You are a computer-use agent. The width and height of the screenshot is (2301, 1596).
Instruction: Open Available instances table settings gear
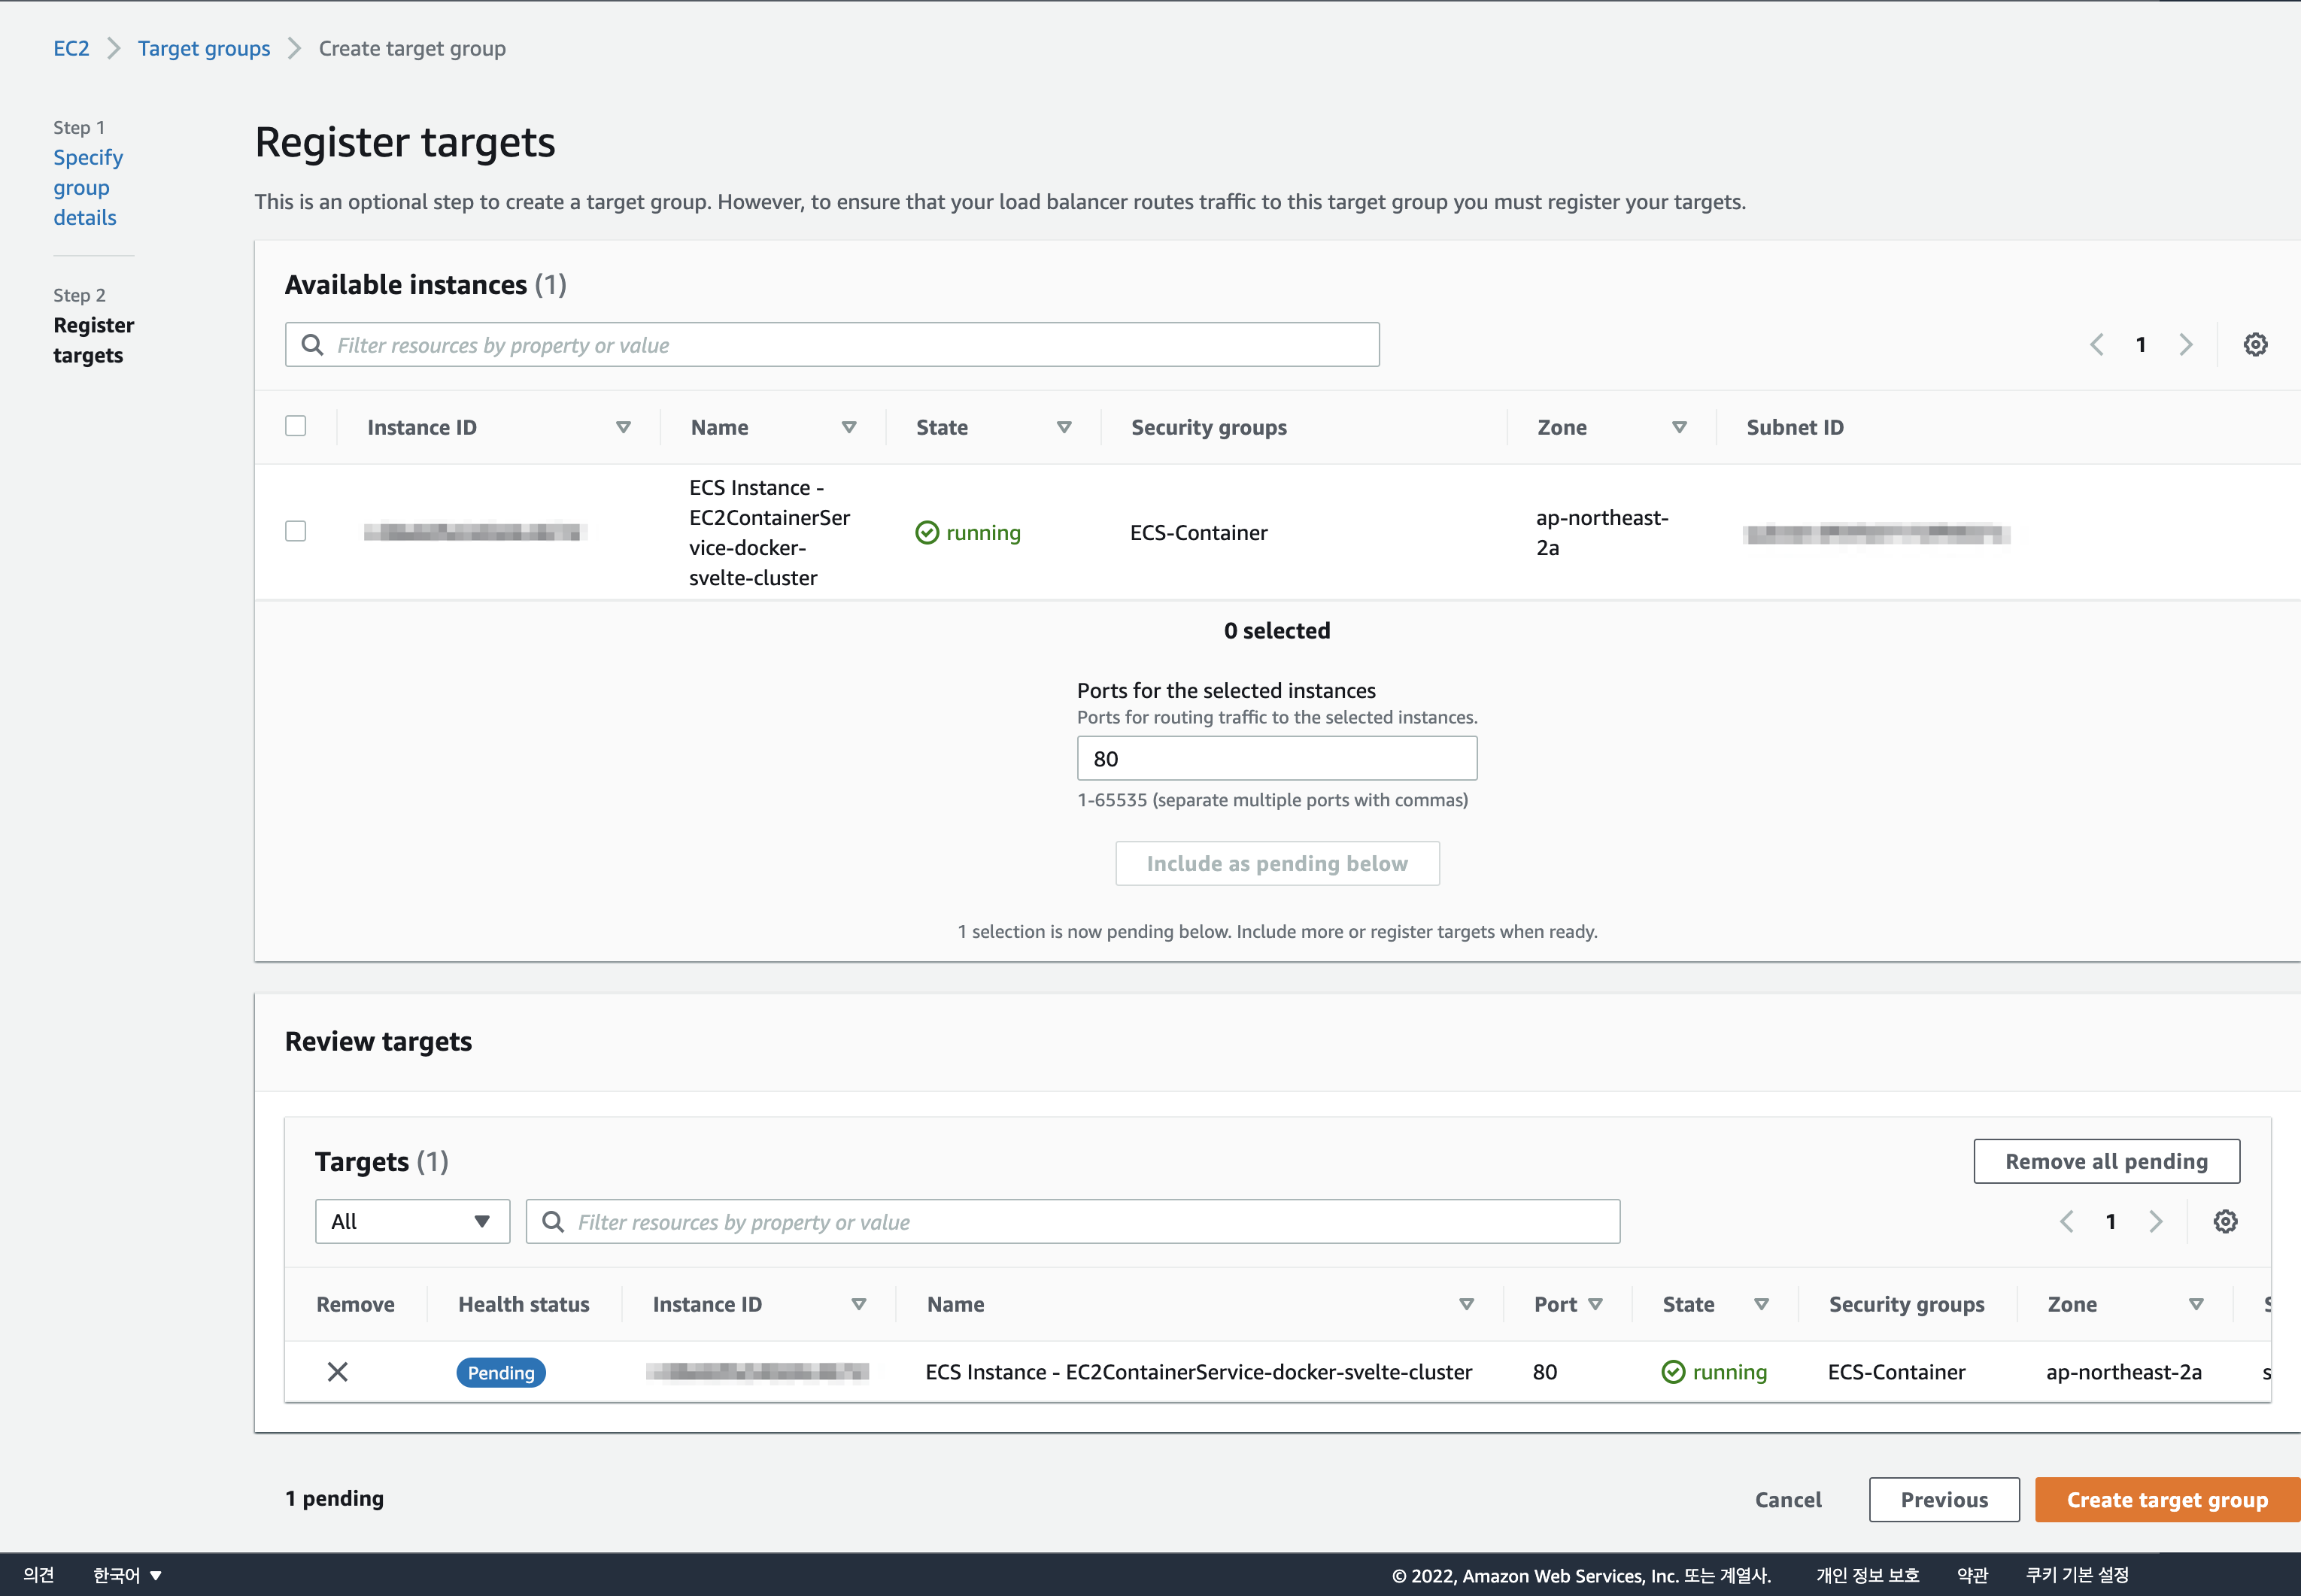click(x=2255, y=344)
